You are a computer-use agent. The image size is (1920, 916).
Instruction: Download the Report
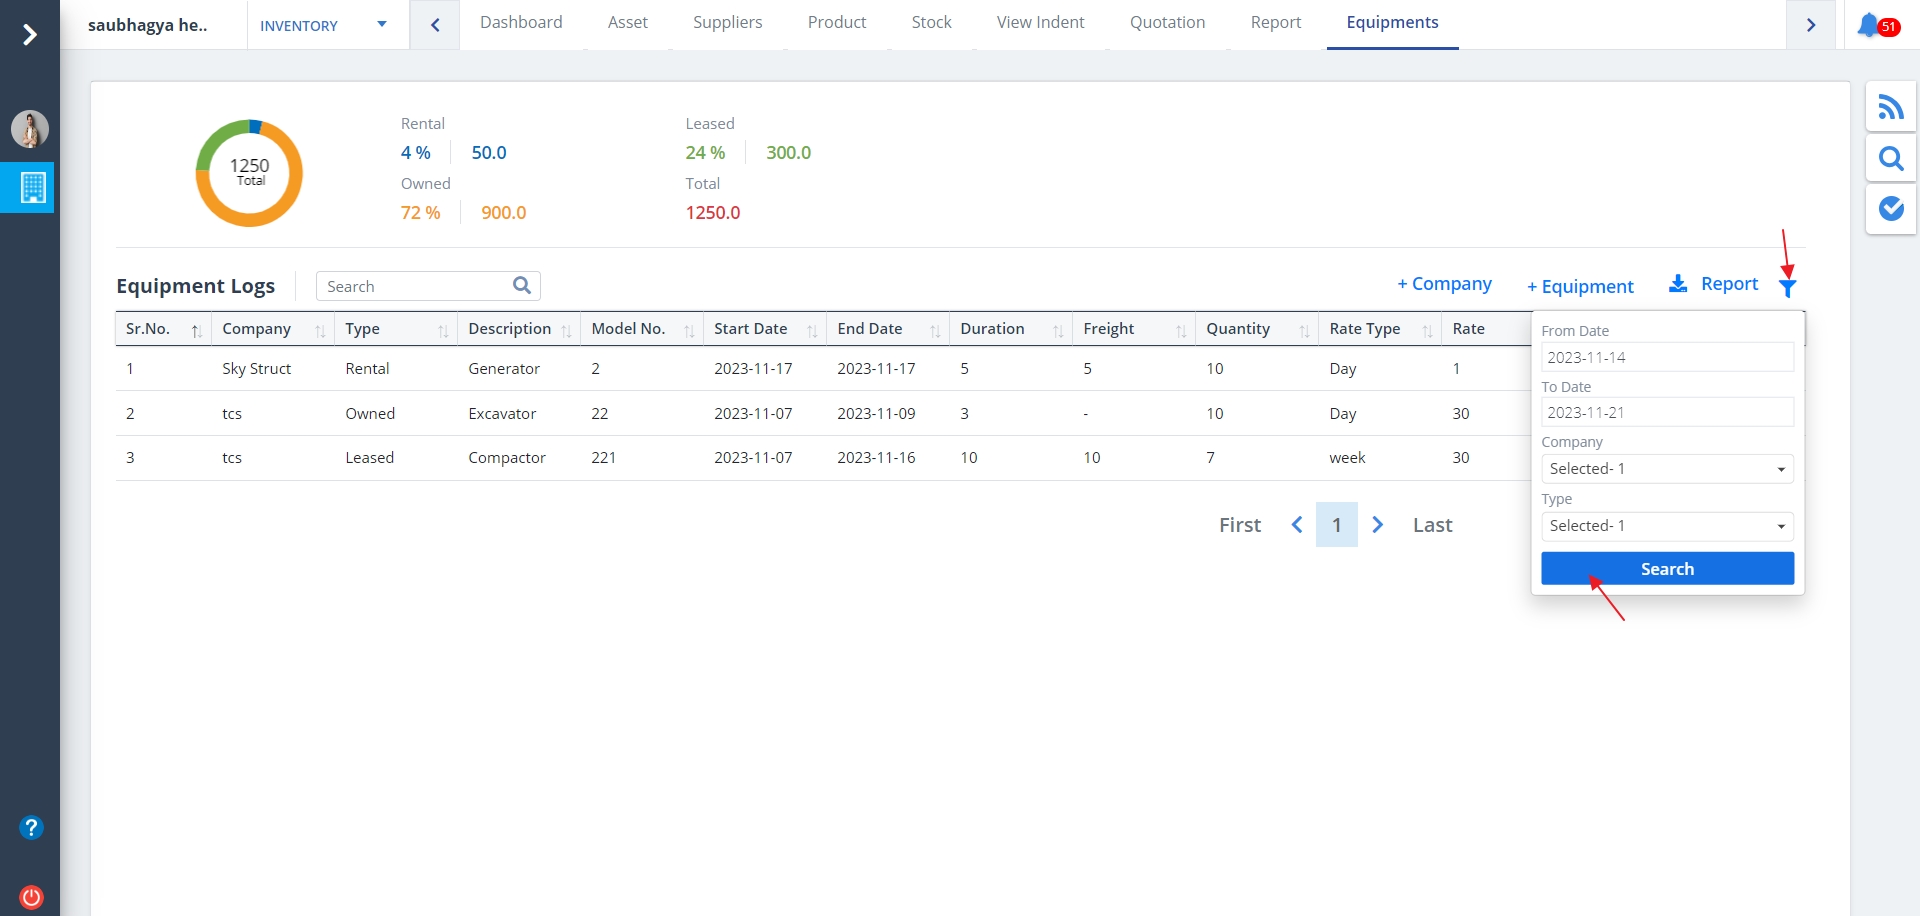click(x=1713, y=284)
